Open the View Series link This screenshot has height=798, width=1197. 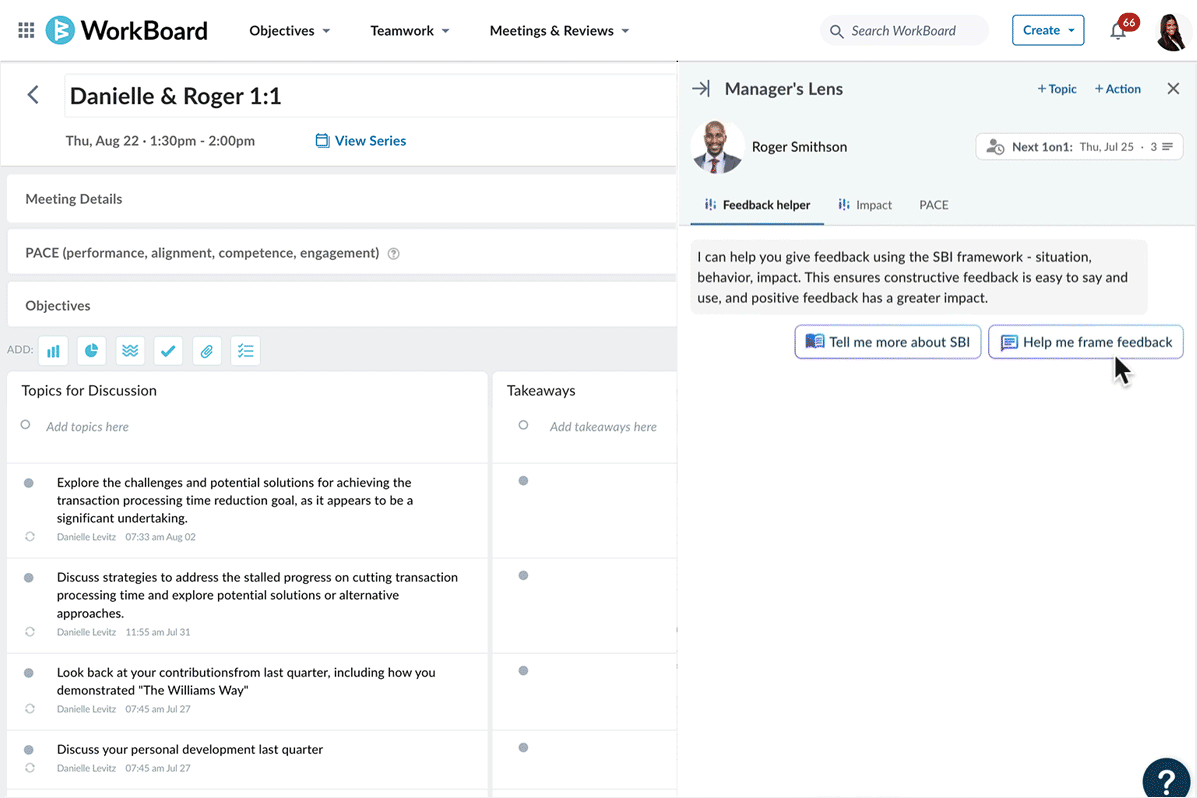[360, 141]
